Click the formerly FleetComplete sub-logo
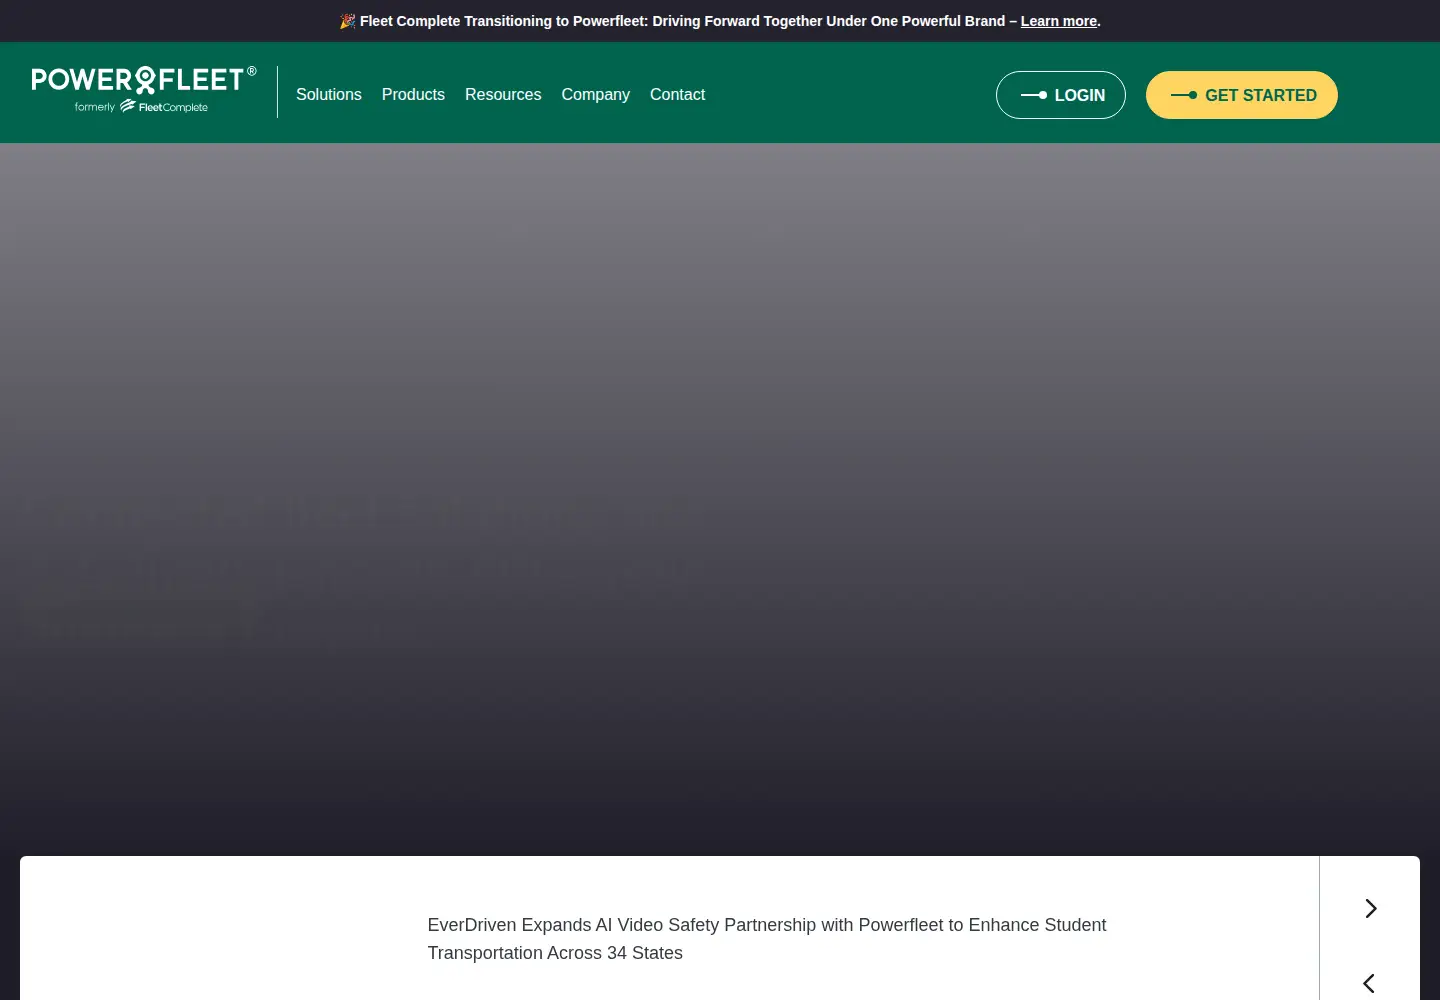 coord(141,106)
